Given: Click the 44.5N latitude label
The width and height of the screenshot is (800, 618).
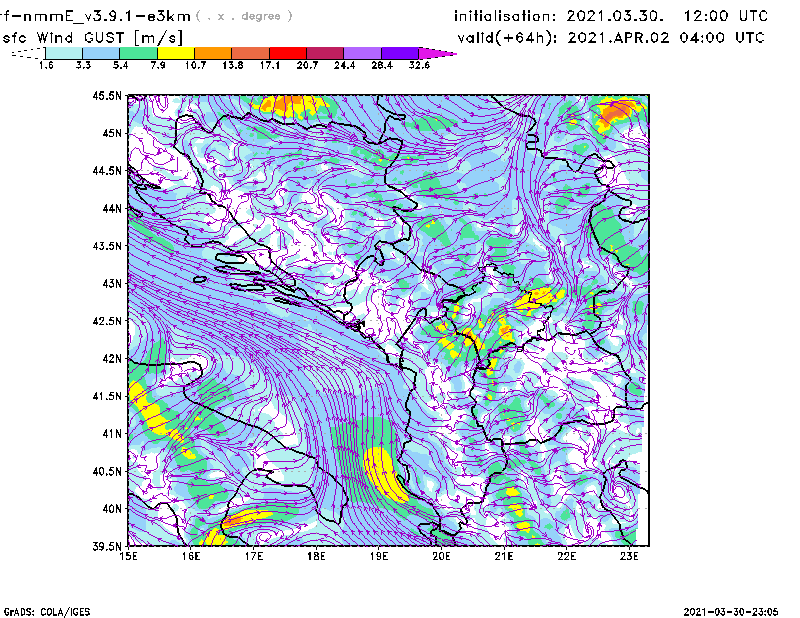Looking at the screenshot, I should (107, 171).
